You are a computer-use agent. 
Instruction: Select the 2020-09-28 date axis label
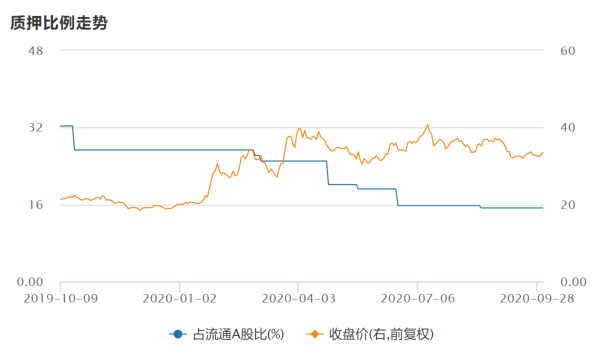coord(537,299)
